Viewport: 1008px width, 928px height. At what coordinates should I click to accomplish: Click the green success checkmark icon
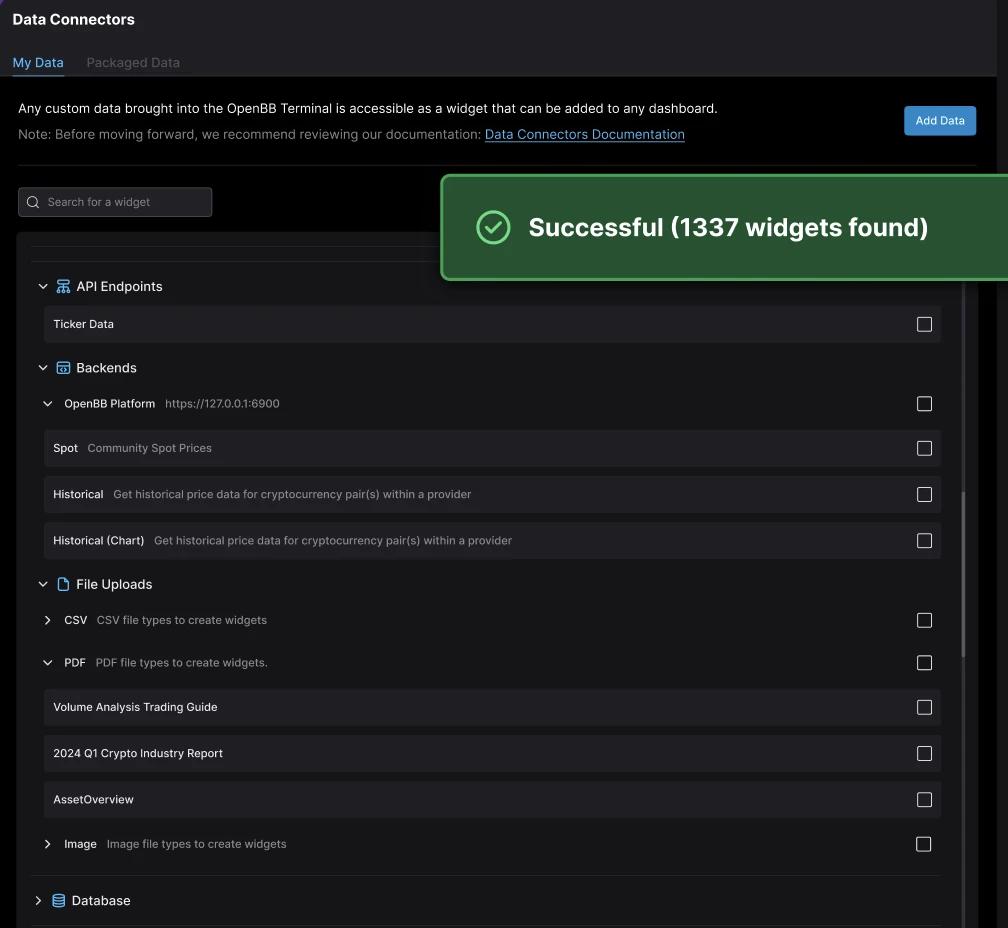493,228
